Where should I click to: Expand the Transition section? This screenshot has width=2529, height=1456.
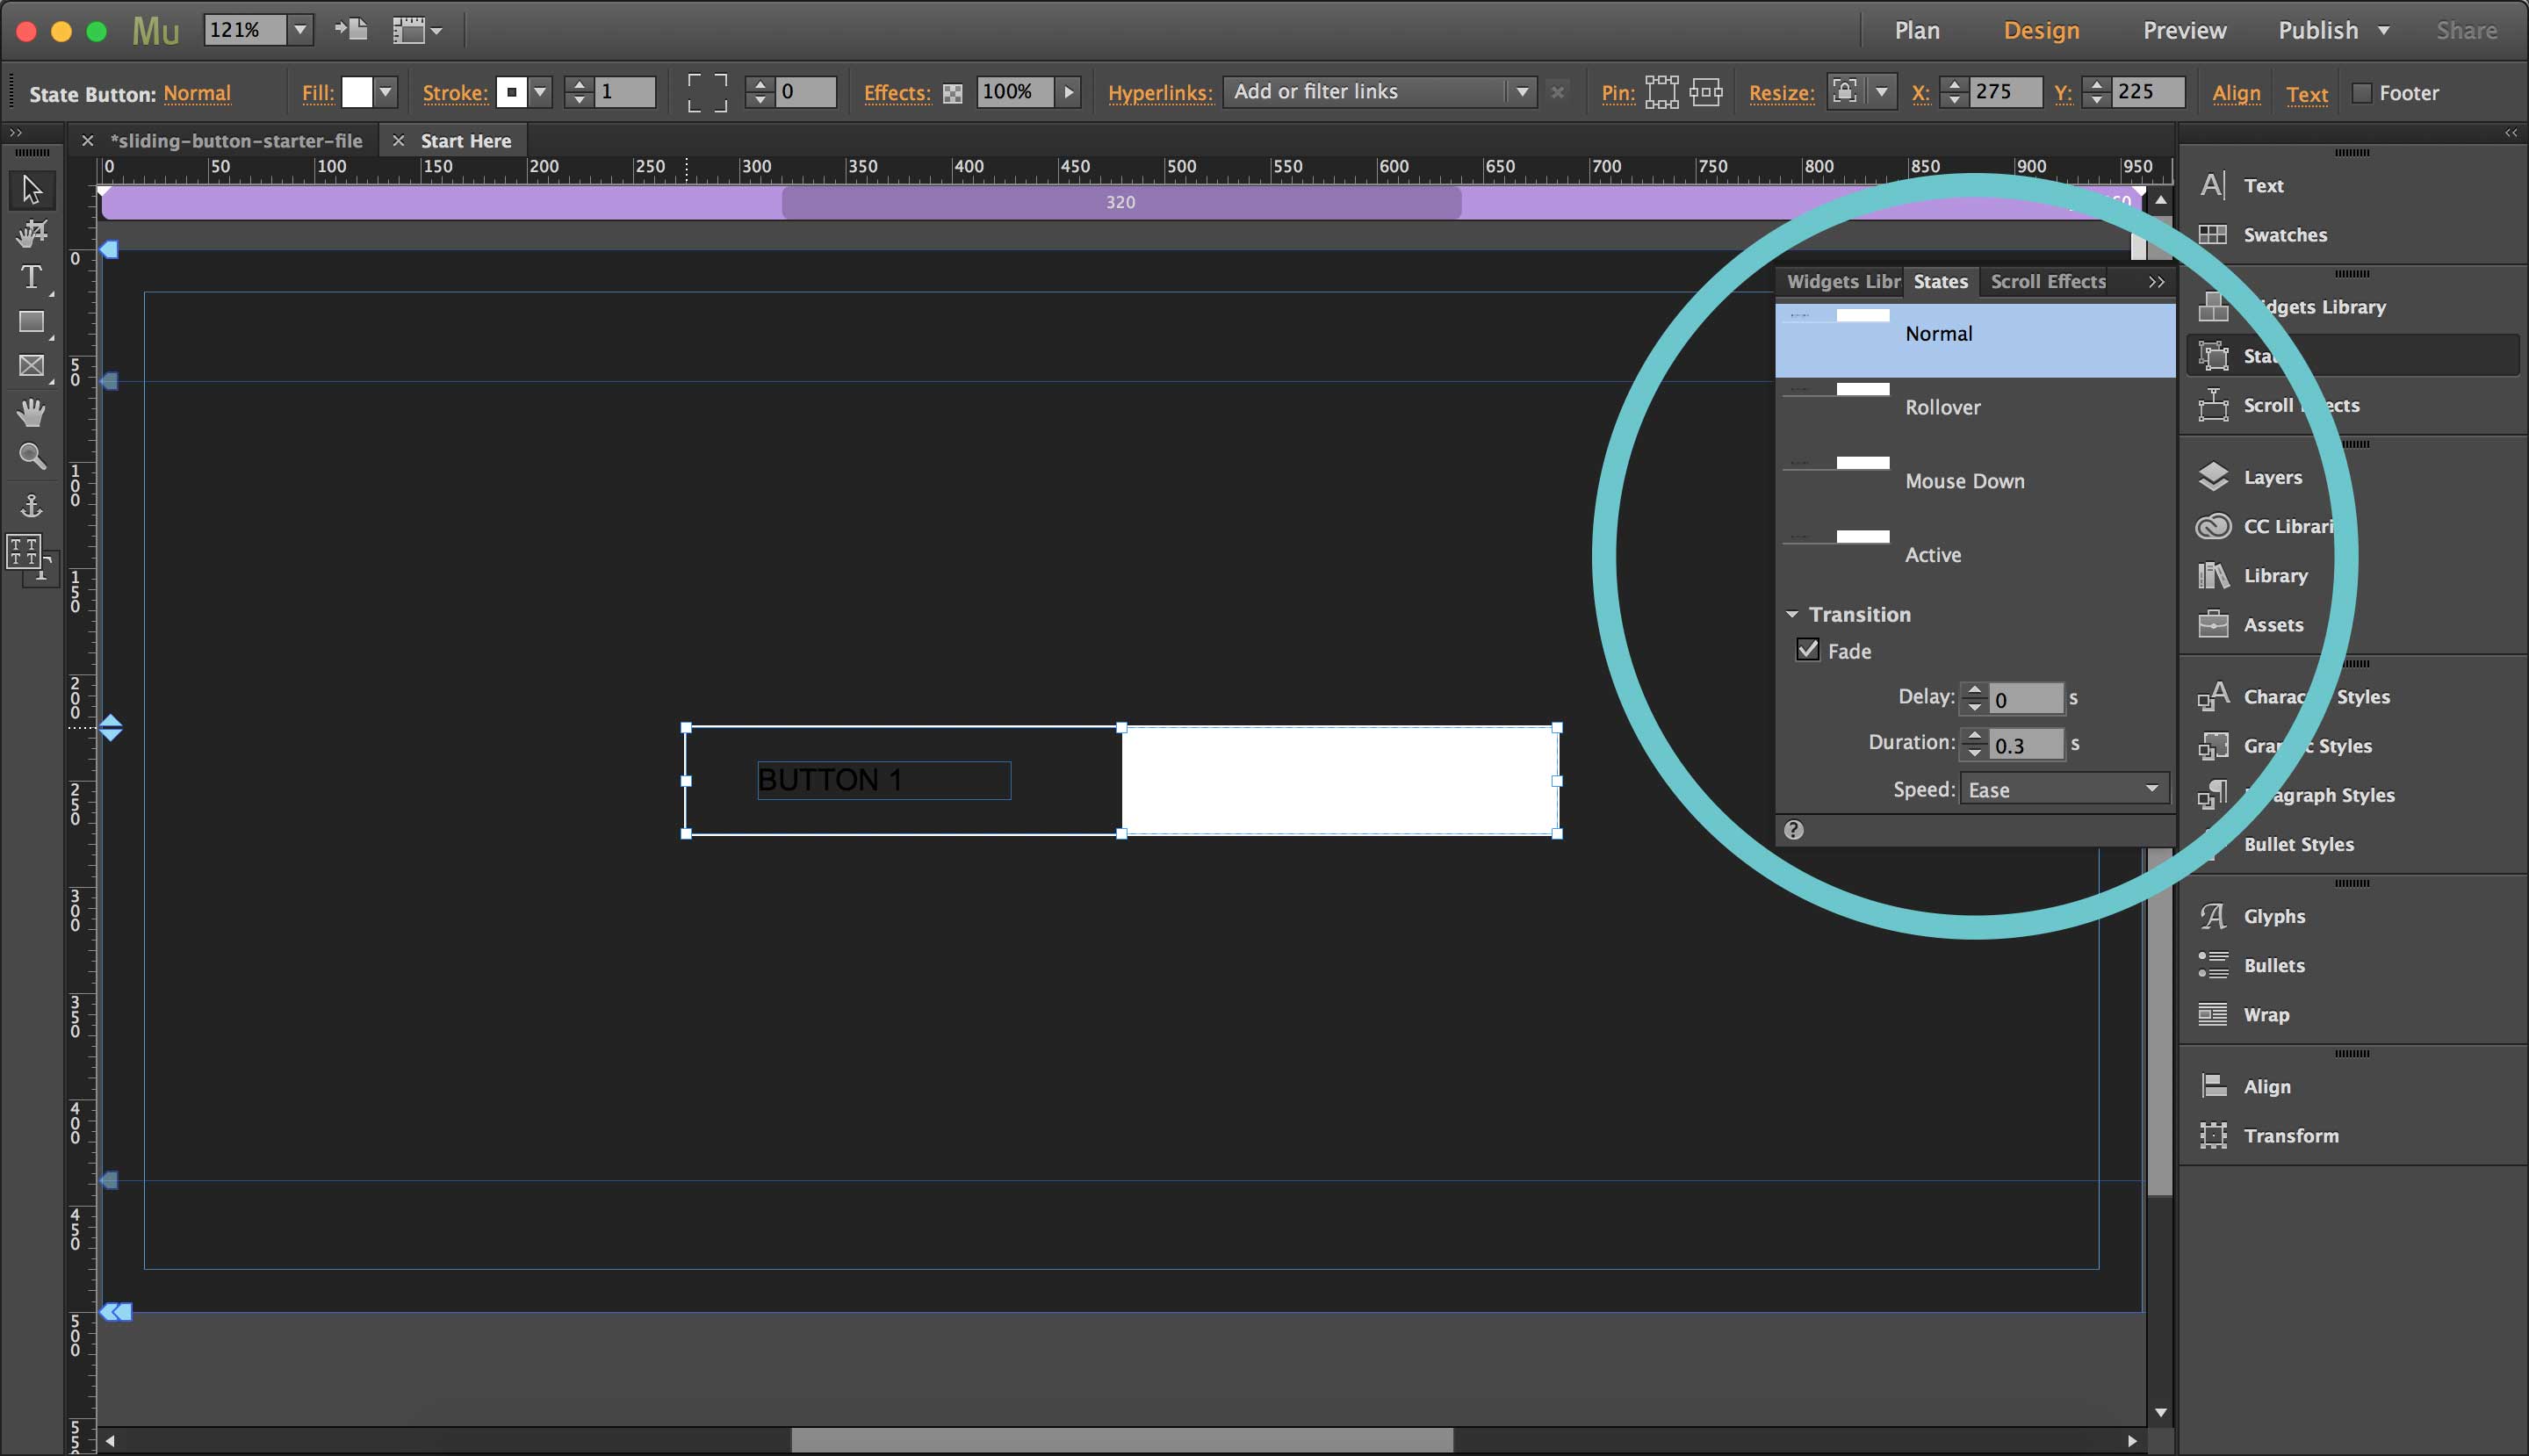(1792, 613)
